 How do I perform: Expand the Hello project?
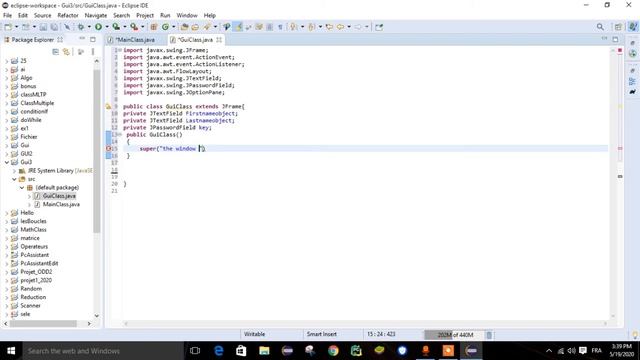[x=7, y=213]
